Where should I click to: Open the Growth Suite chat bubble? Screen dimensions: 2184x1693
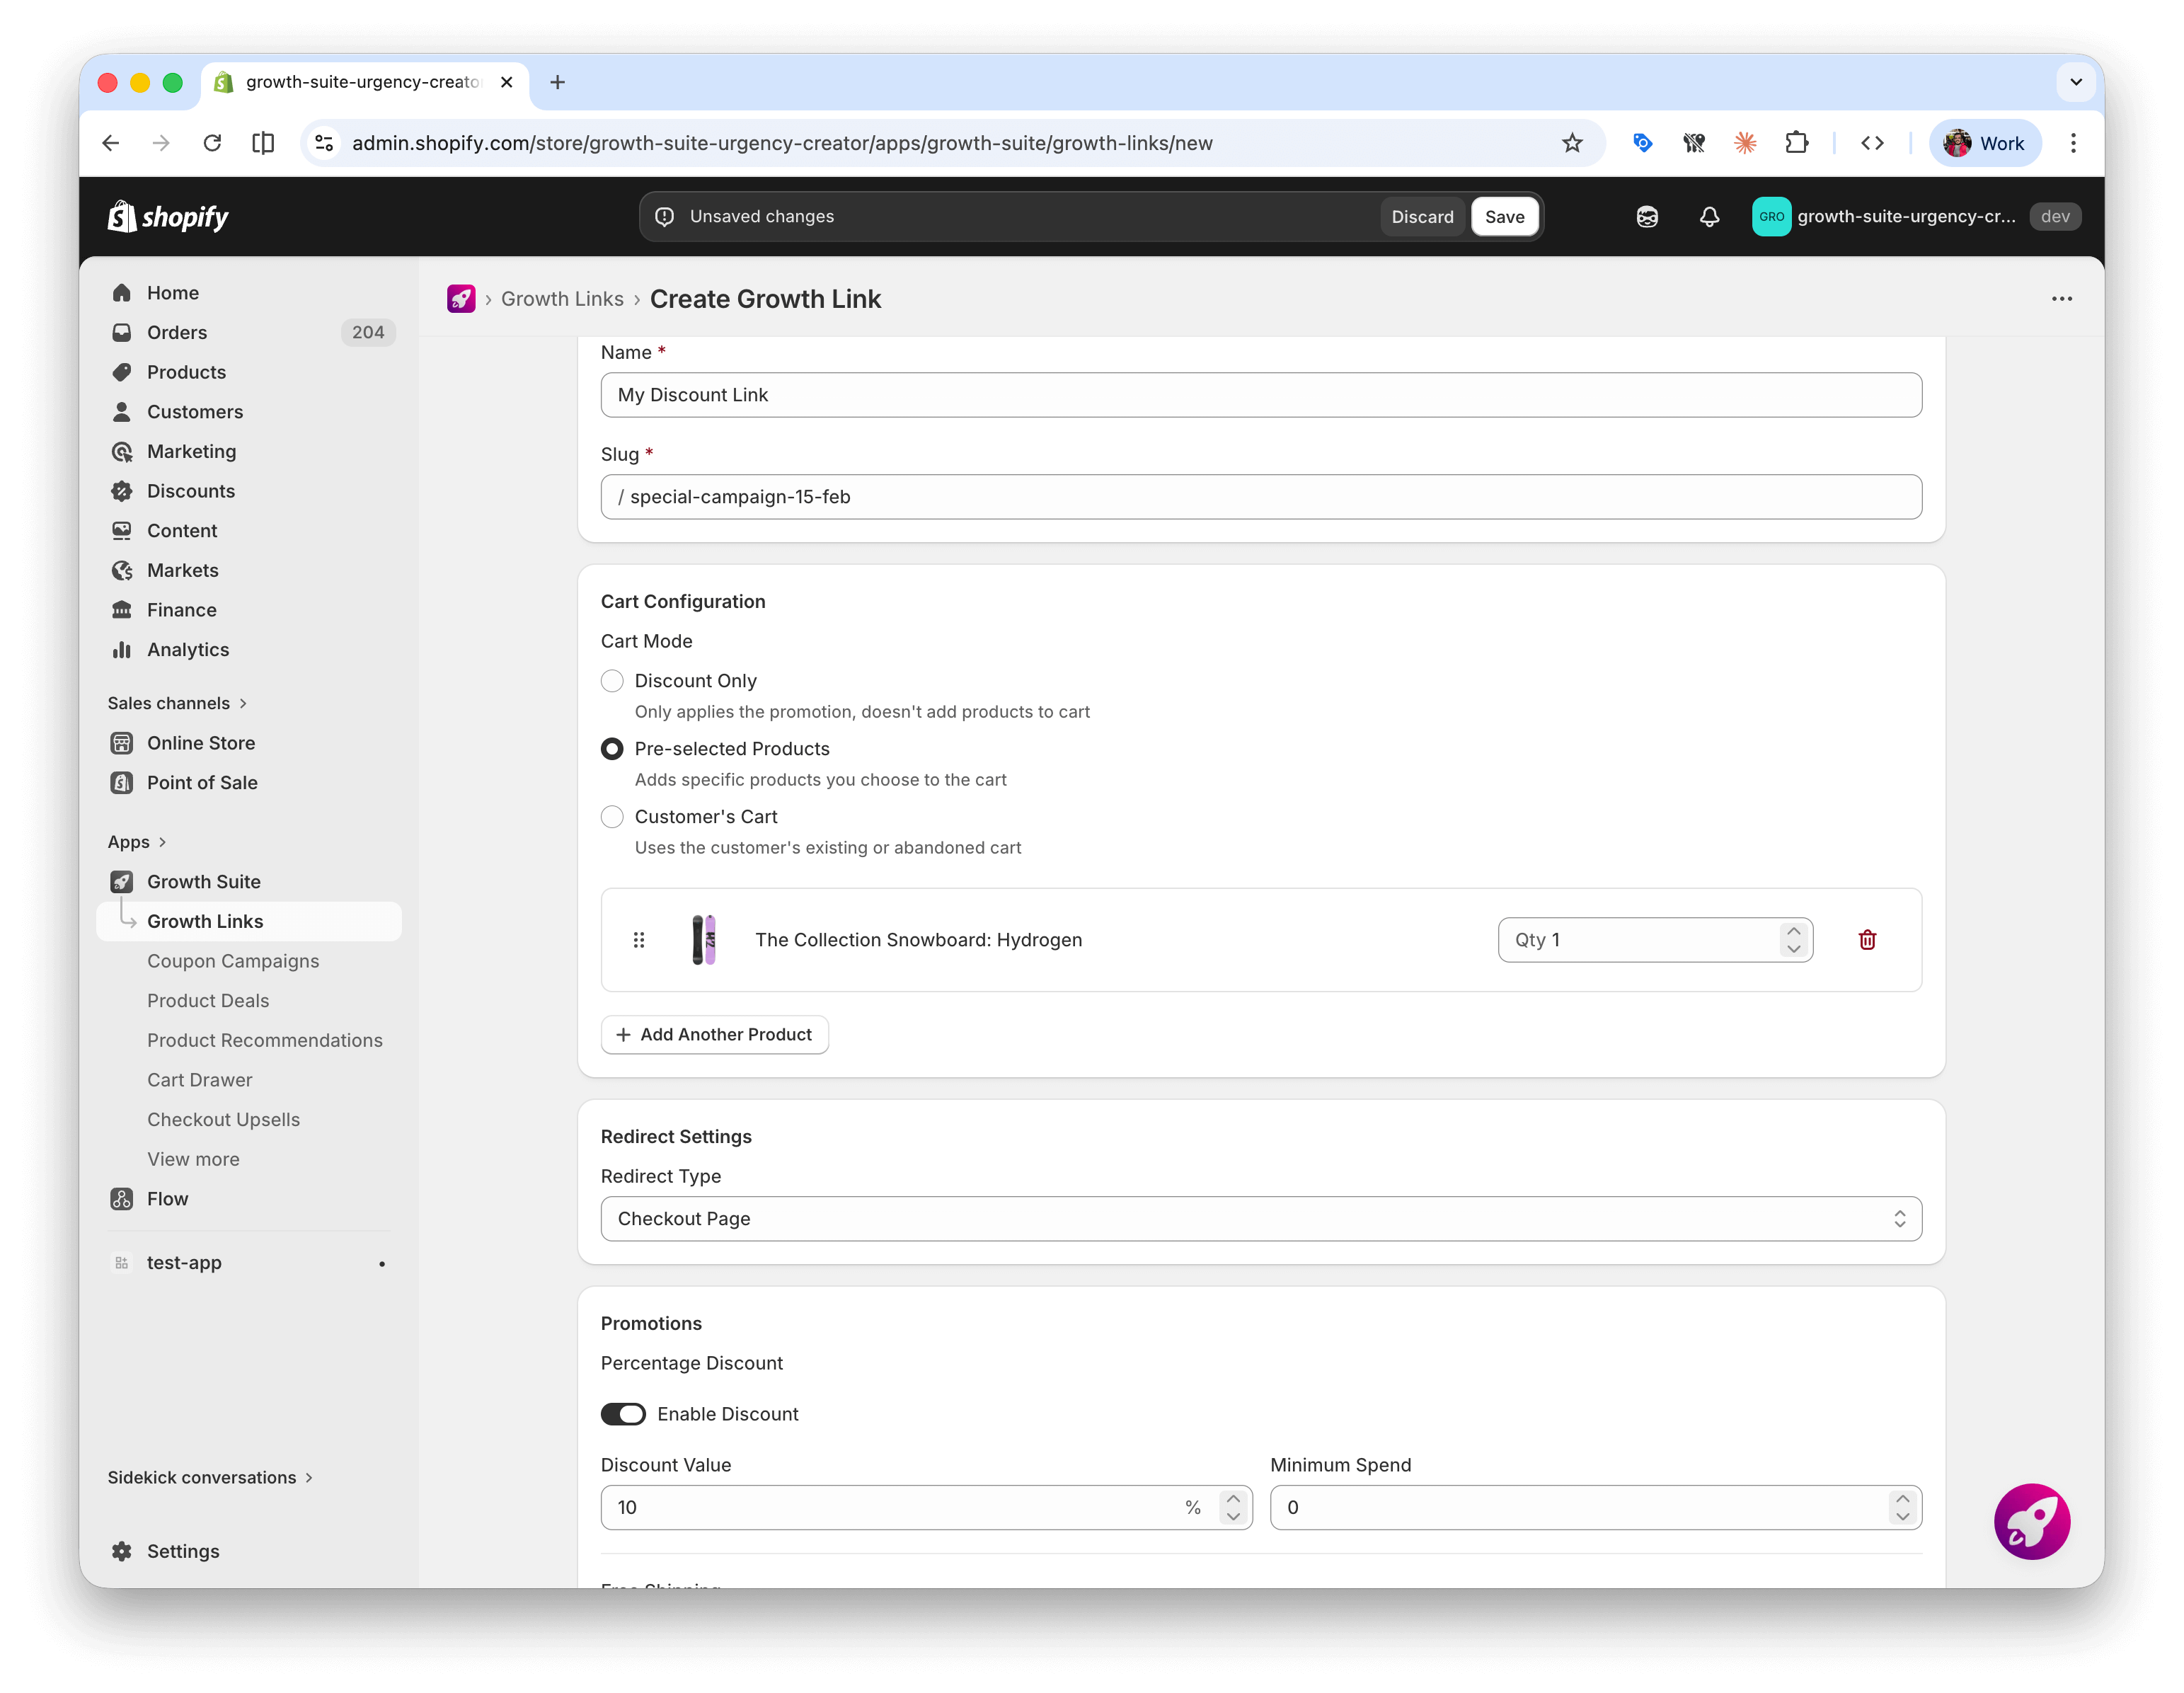point(2032,1521)
